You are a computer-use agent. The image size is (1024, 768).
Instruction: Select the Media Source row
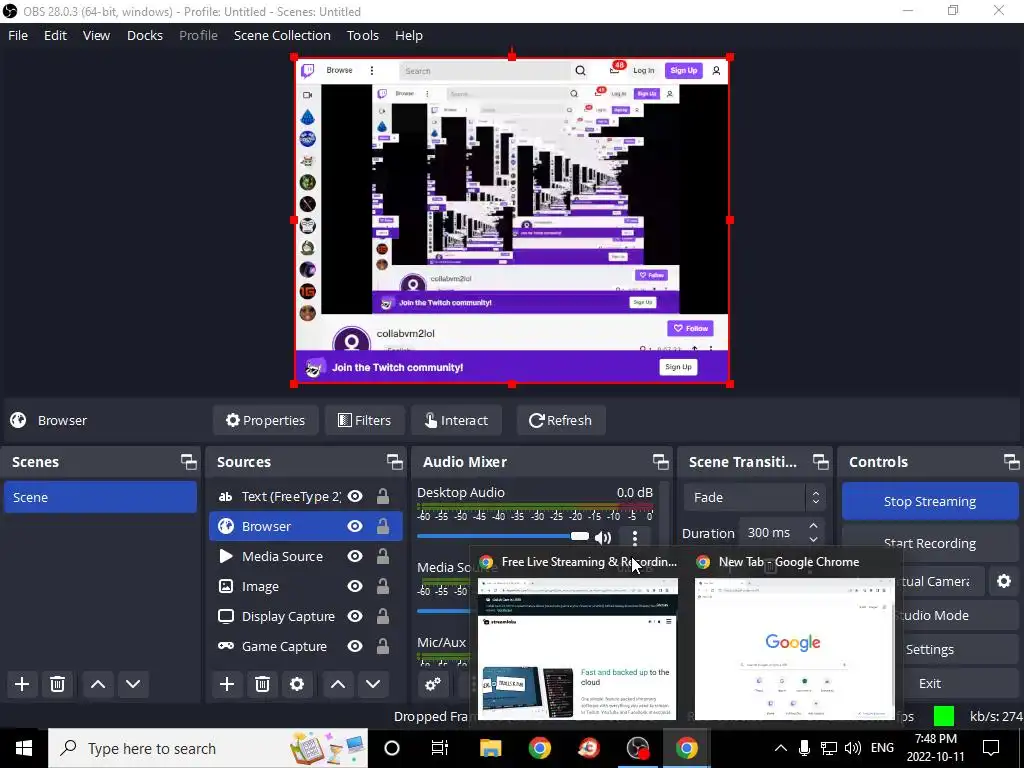click(306, 556)
